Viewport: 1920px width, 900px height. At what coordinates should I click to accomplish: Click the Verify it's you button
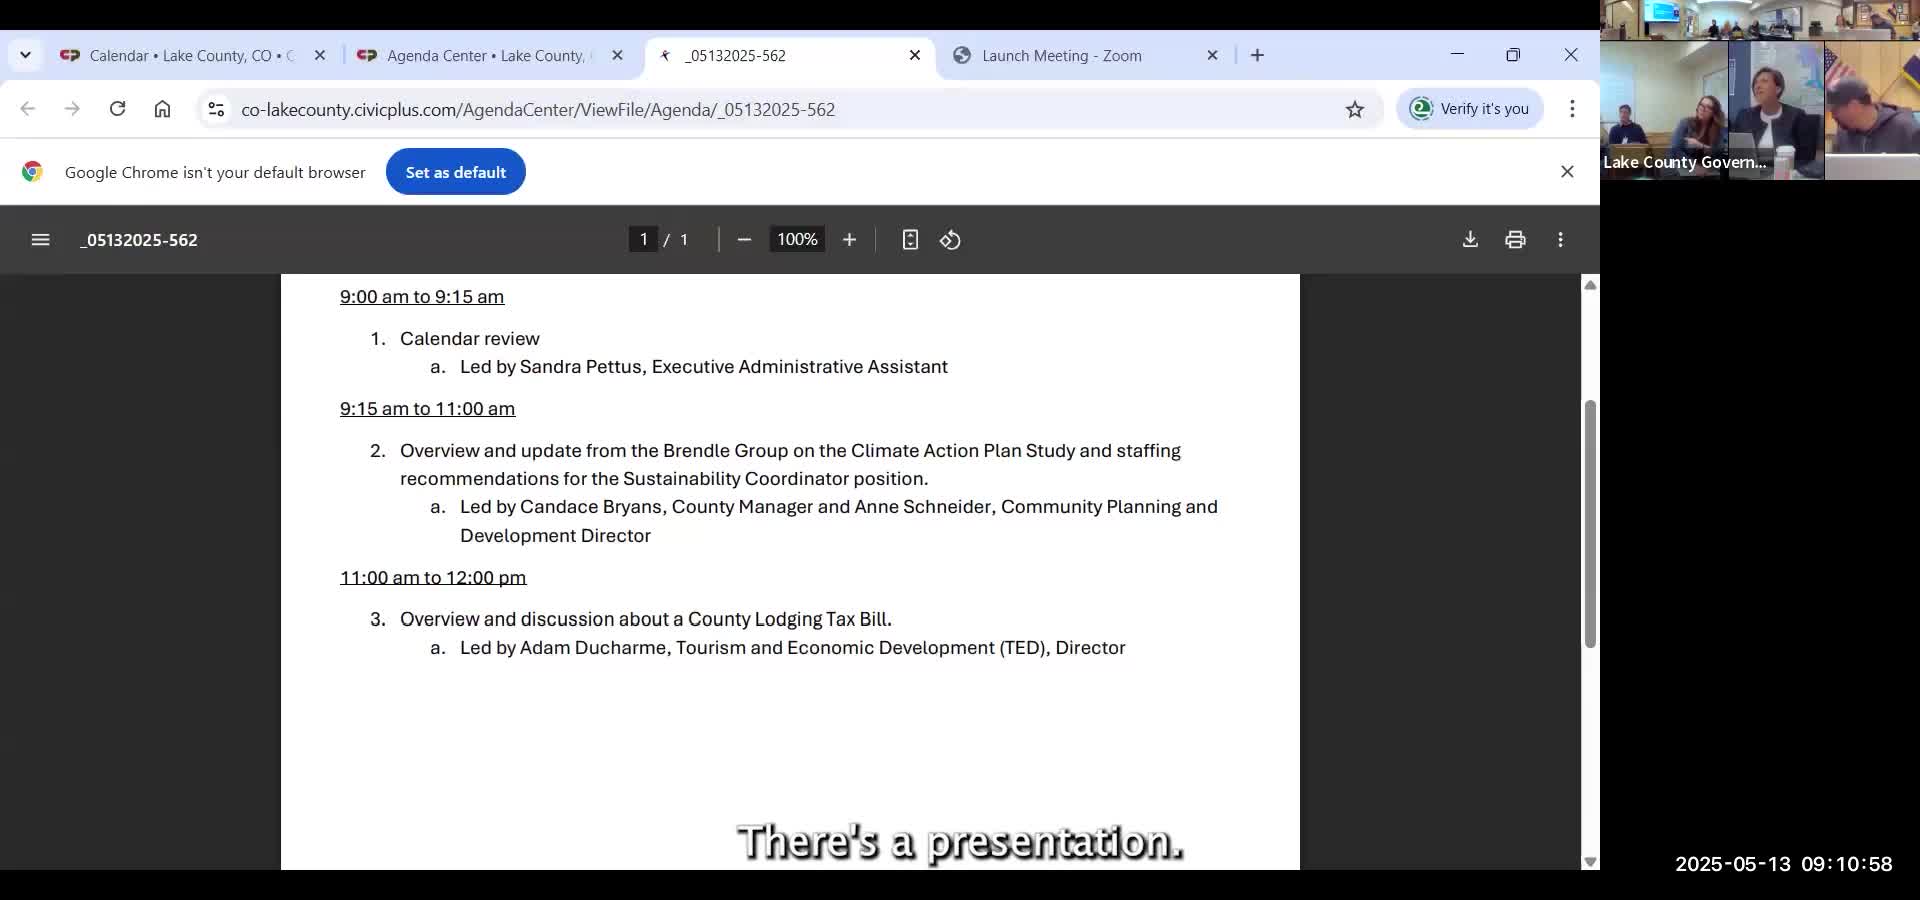click(1470, 109)
